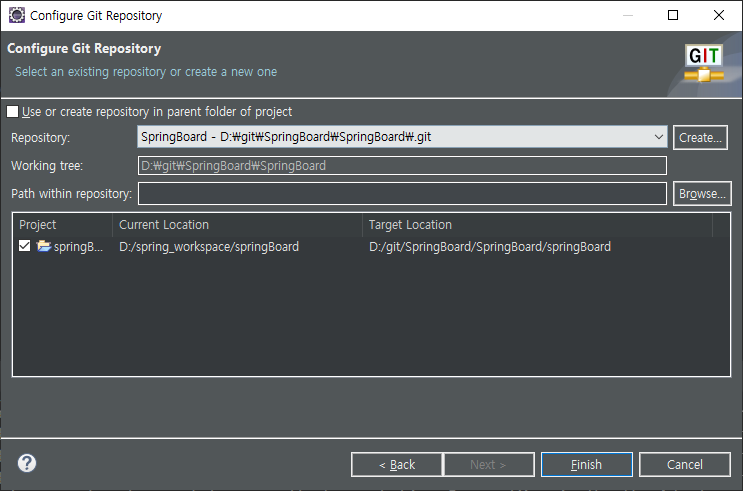Click the Browse... button
The height and width of the screenshot is (491, 743).
(702, 193)
